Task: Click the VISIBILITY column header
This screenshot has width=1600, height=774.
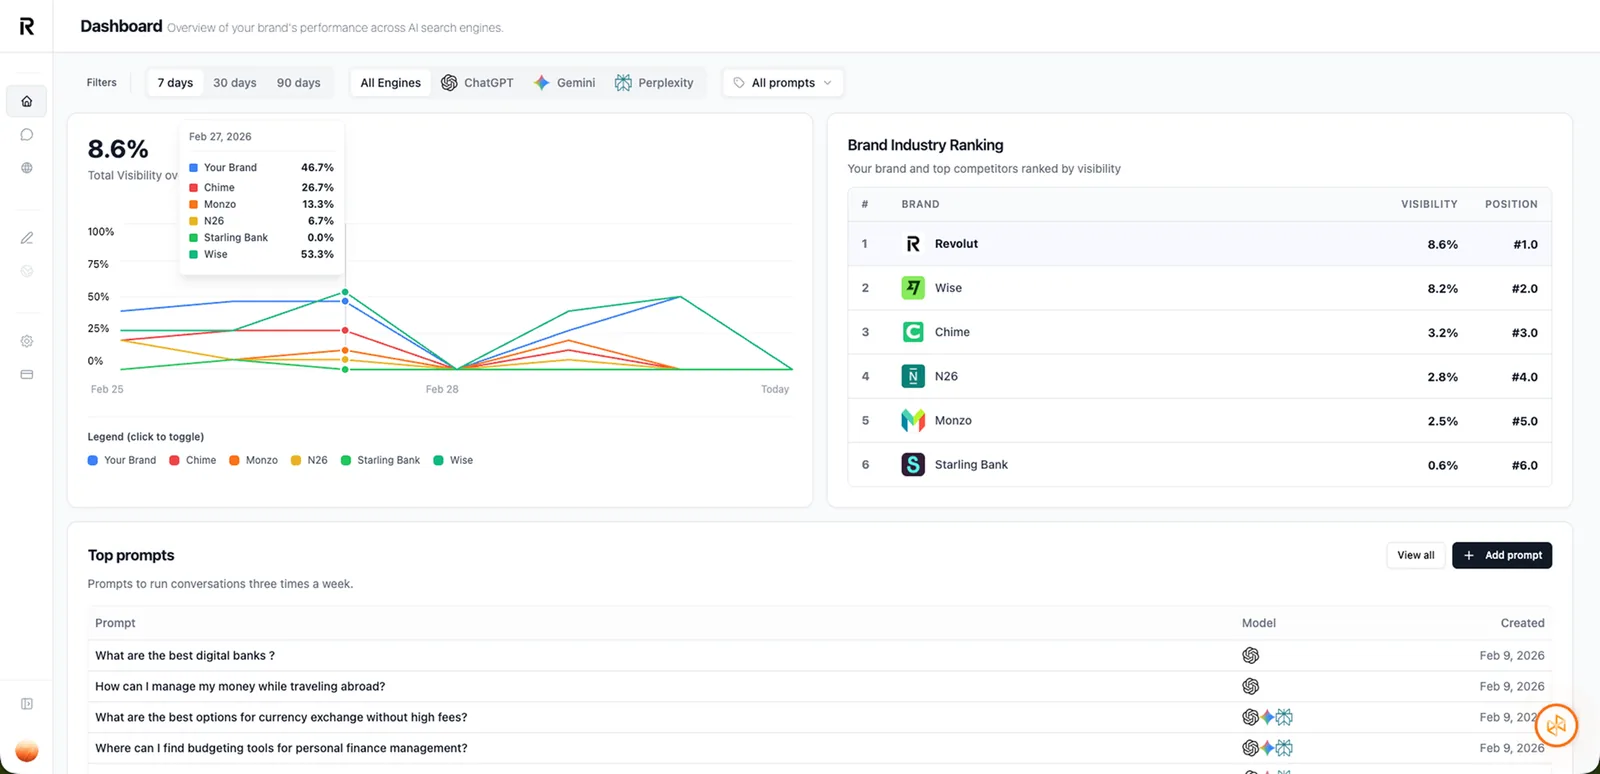Action: 1429,204
